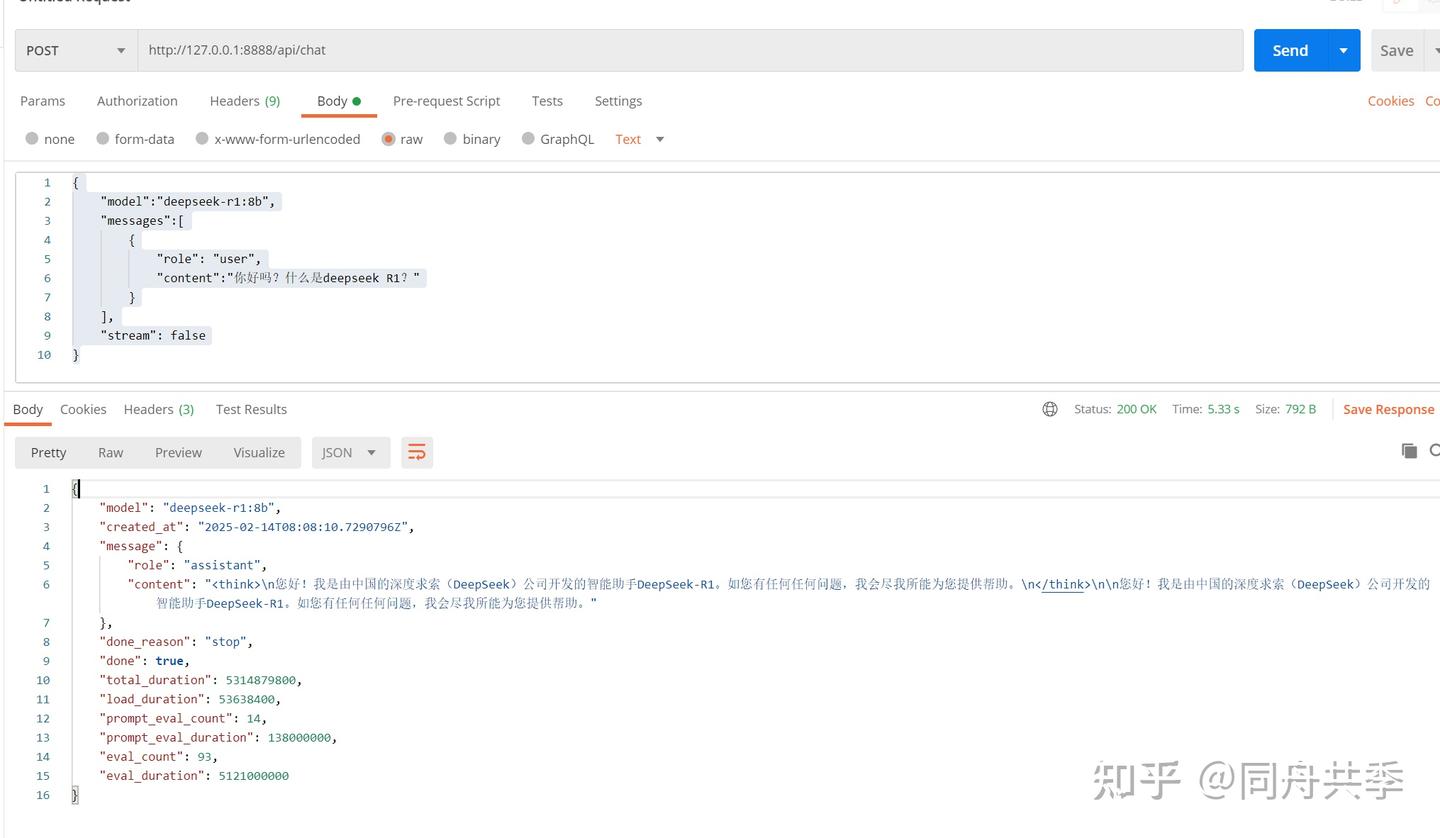Click the request body editor area
The height and width of the screenshot is (838, 1440).
point(728,277)
